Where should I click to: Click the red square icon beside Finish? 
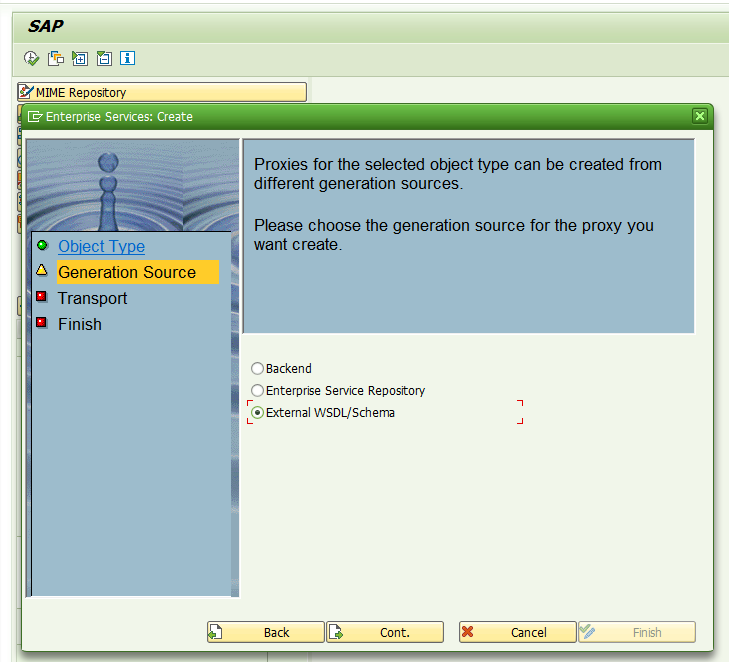point(42,322)
